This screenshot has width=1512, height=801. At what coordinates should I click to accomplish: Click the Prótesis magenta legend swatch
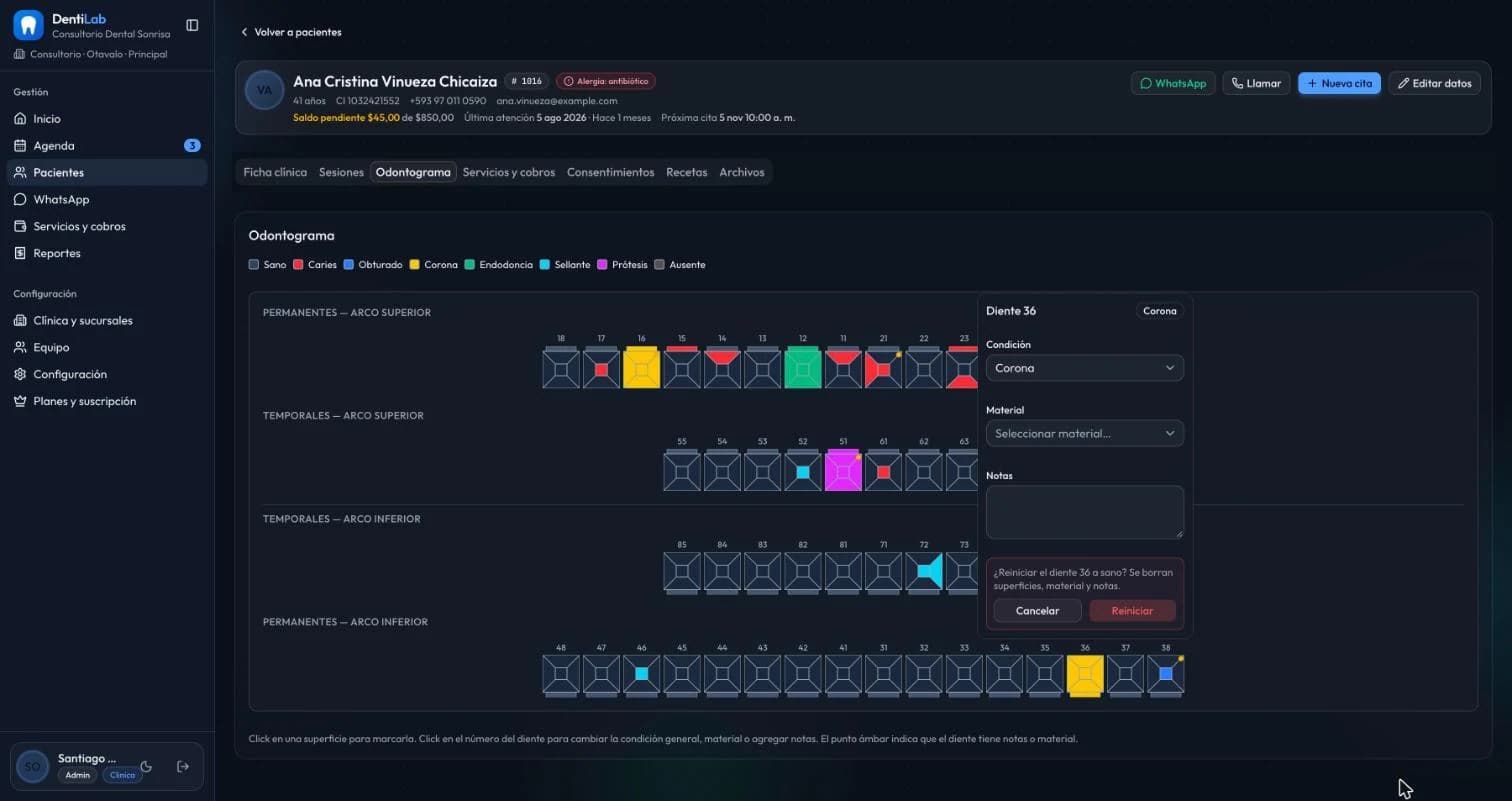tap(602, 265)
